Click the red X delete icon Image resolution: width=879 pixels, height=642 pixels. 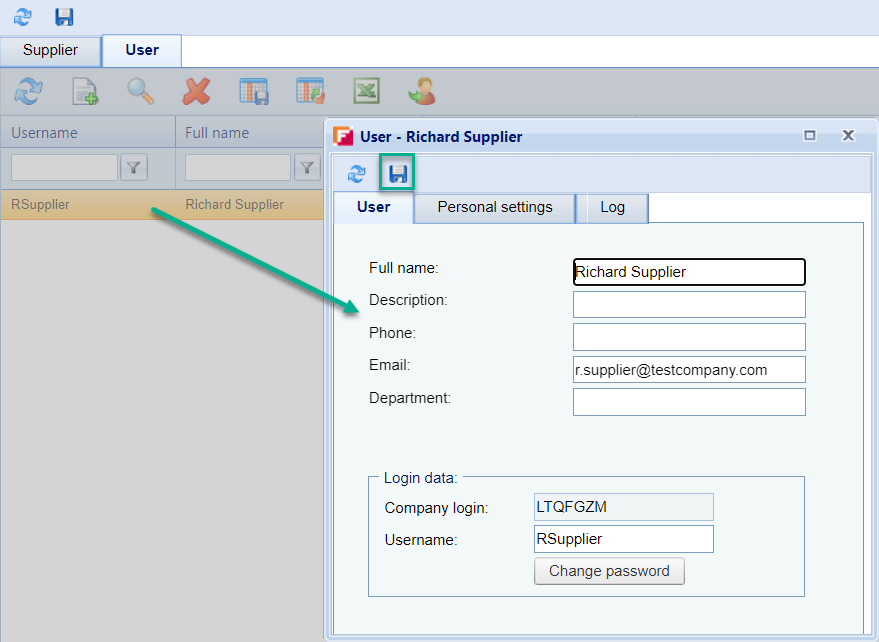coord(197,92)
